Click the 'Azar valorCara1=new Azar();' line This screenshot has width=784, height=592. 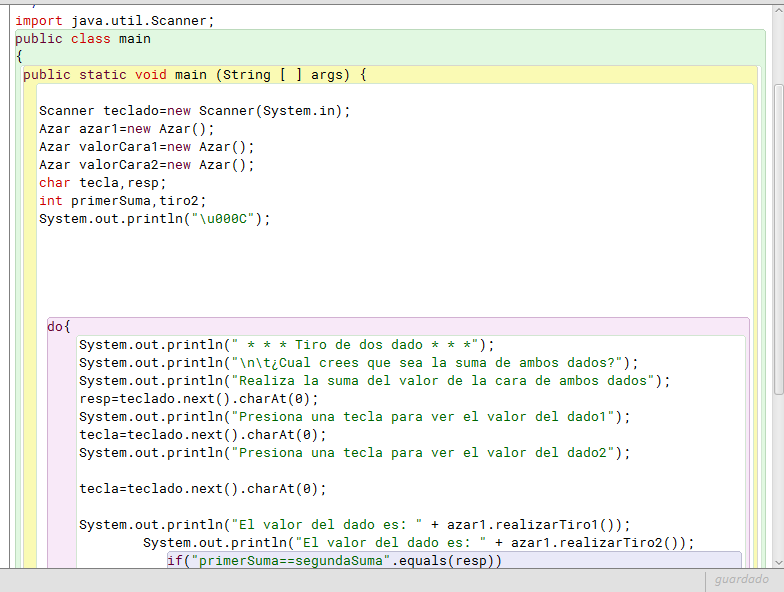click(147, 147)
